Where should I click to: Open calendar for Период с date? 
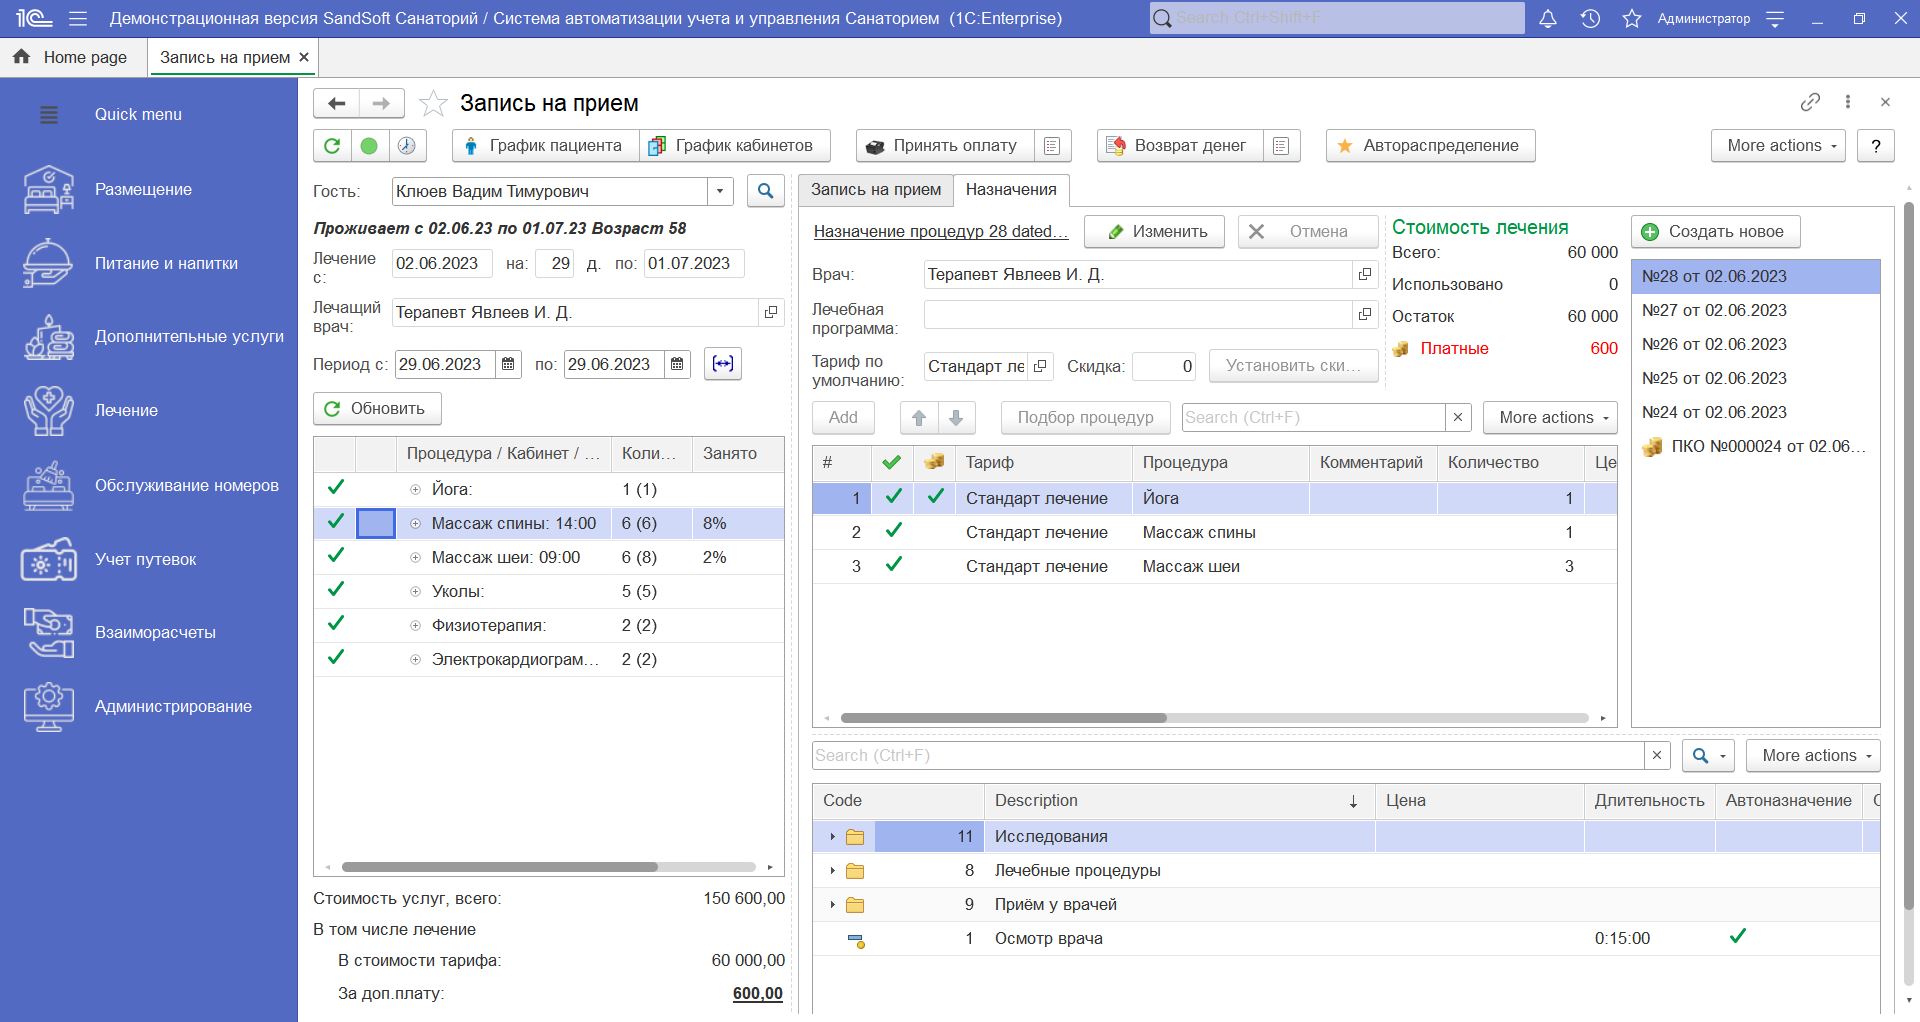point(508,364)
